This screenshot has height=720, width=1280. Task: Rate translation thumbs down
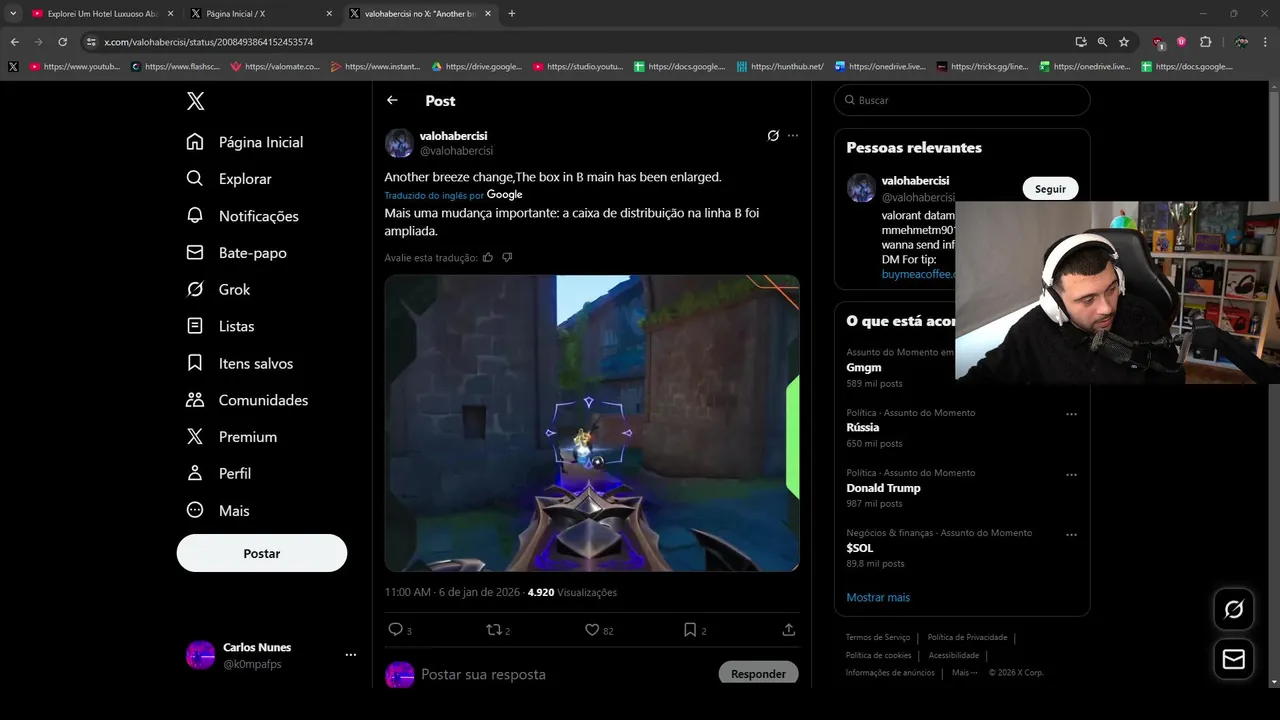pyautogui.click(x=507, y=257)
